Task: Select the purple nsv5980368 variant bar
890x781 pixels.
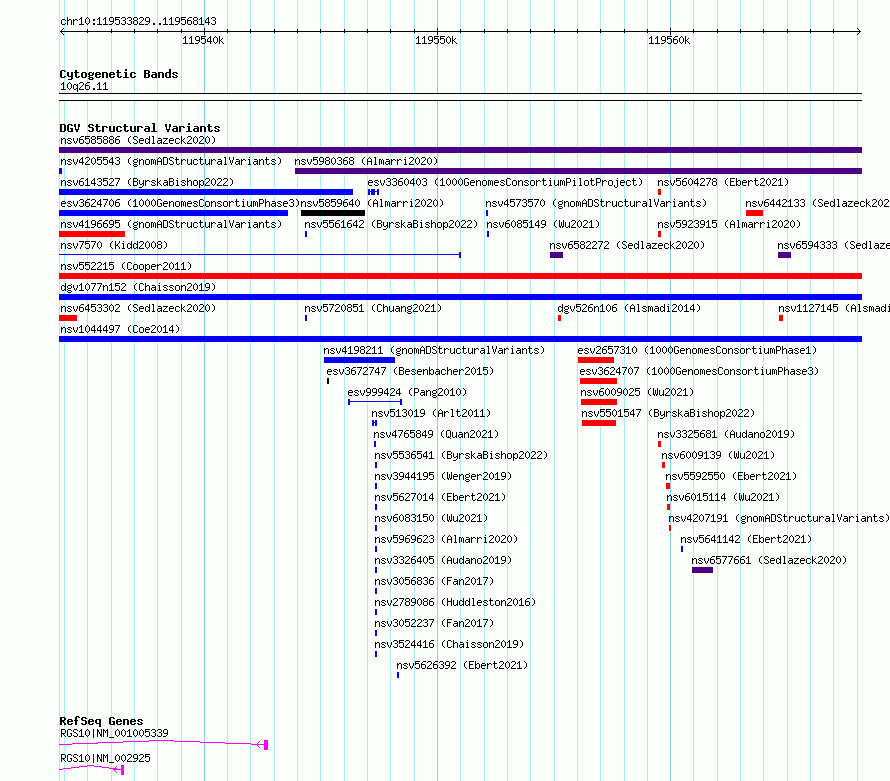Action: point(578,171)
